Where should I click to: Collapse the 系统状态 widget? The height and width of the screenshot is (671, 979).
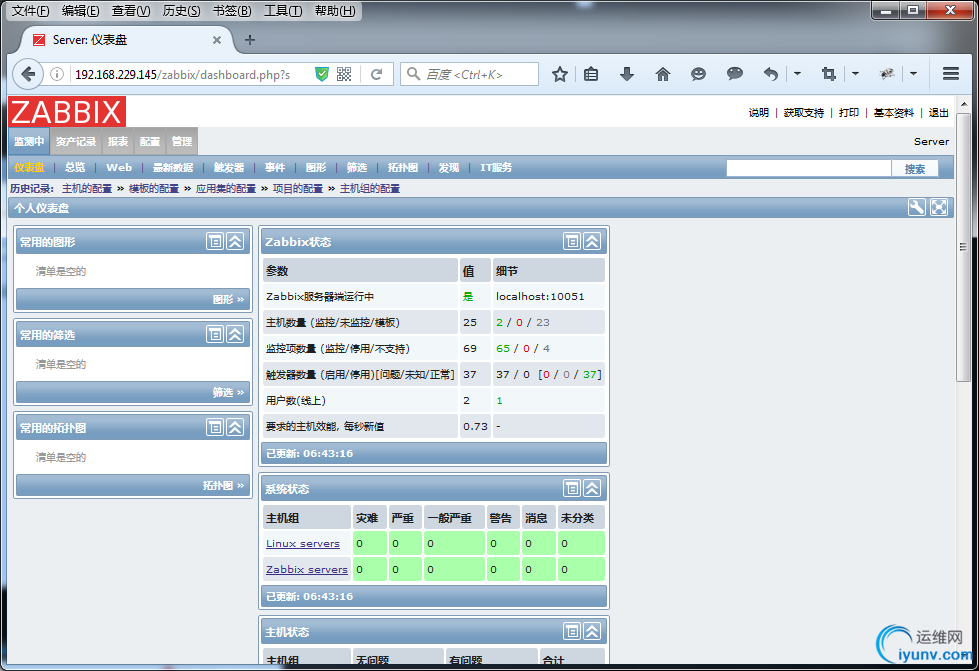pos(592,488)
